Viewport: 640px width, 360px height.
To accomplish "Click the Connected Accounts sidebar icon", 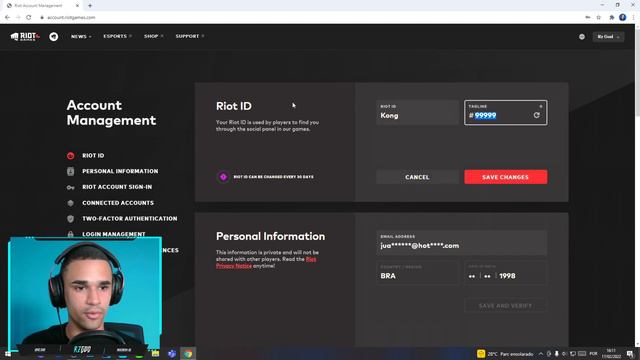I will 71,203.
